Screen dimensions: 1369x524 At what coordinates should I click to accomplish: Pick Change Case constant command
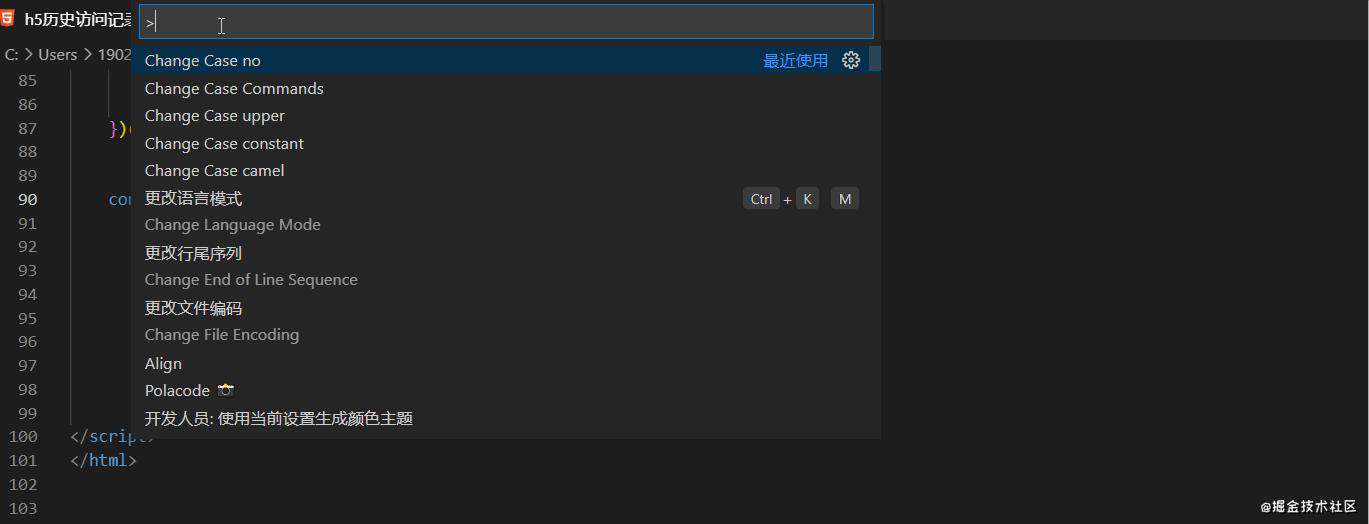506,143
